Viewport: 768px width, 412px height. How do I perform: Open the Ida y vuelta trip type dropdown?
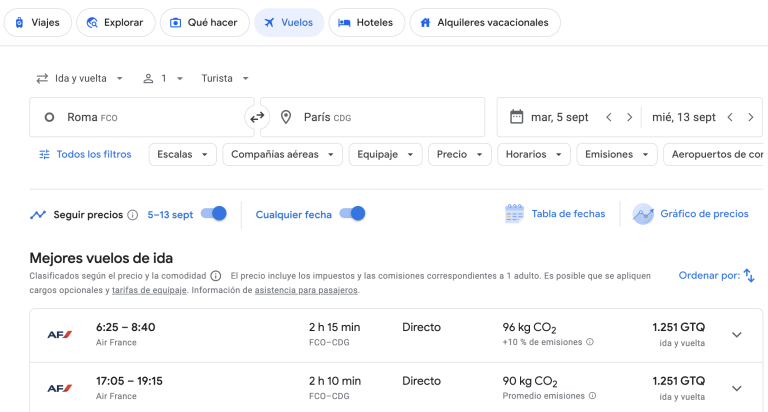click(x=80, y=78)
